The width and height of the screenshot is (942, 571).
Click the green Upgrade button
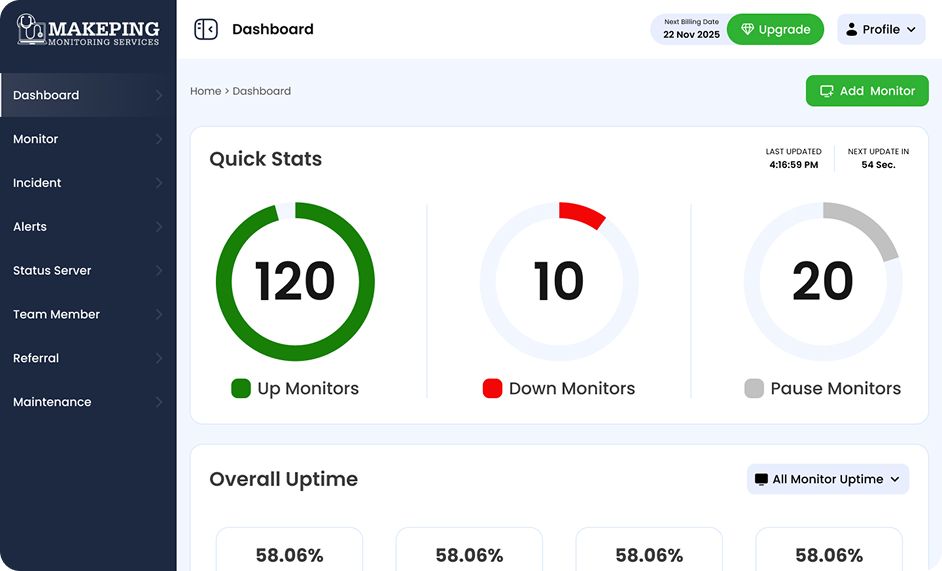click(x=775, y=29)
